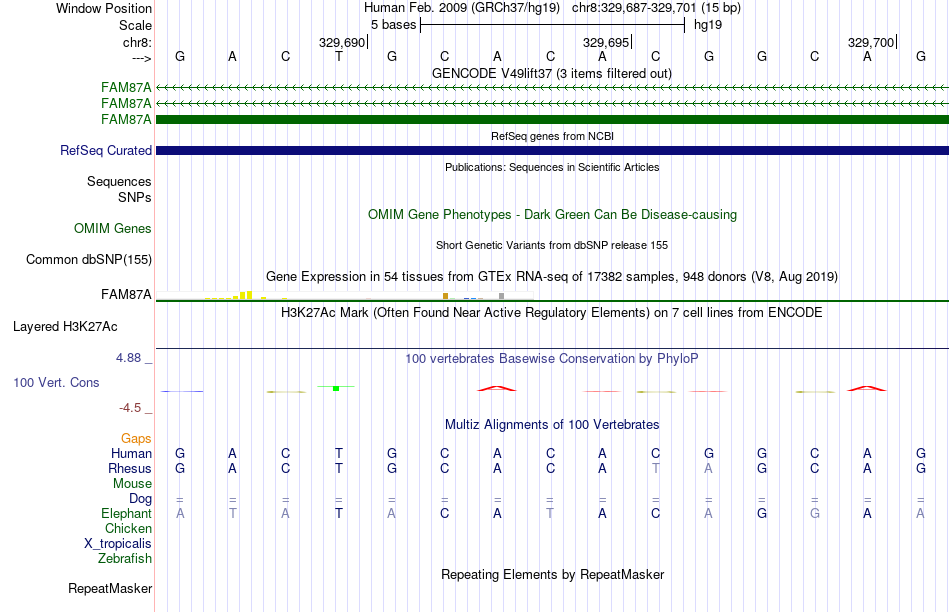Click the 4.88 upper conservation scale value
This screenshot has width=950, height=612.
pyautogui.click(x=128, y=358)
